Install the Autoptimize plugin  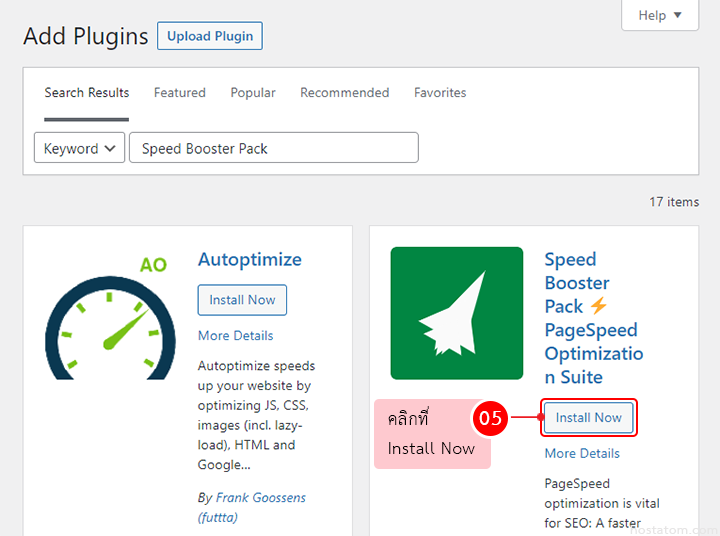(242, 300)
